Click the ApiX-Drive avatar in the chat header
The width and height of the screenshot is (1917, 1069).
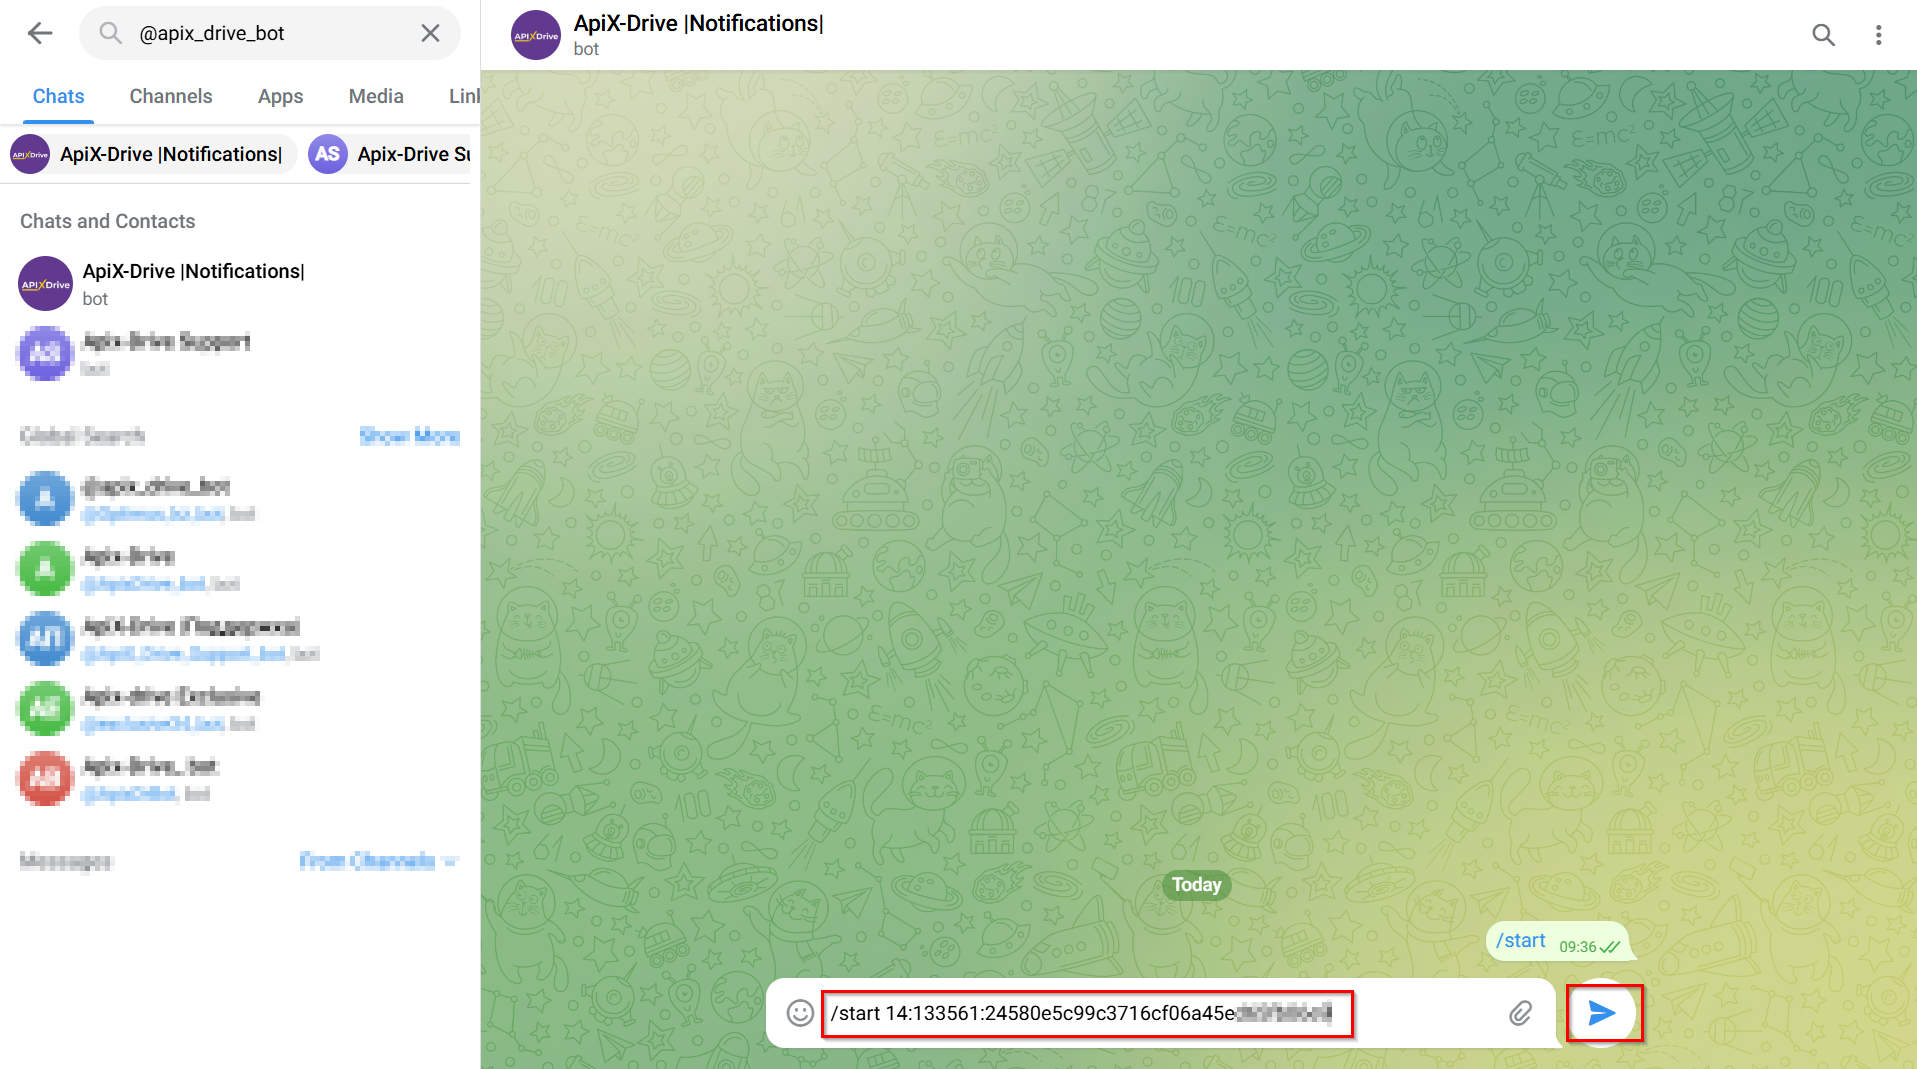click(x=536, y=35)
